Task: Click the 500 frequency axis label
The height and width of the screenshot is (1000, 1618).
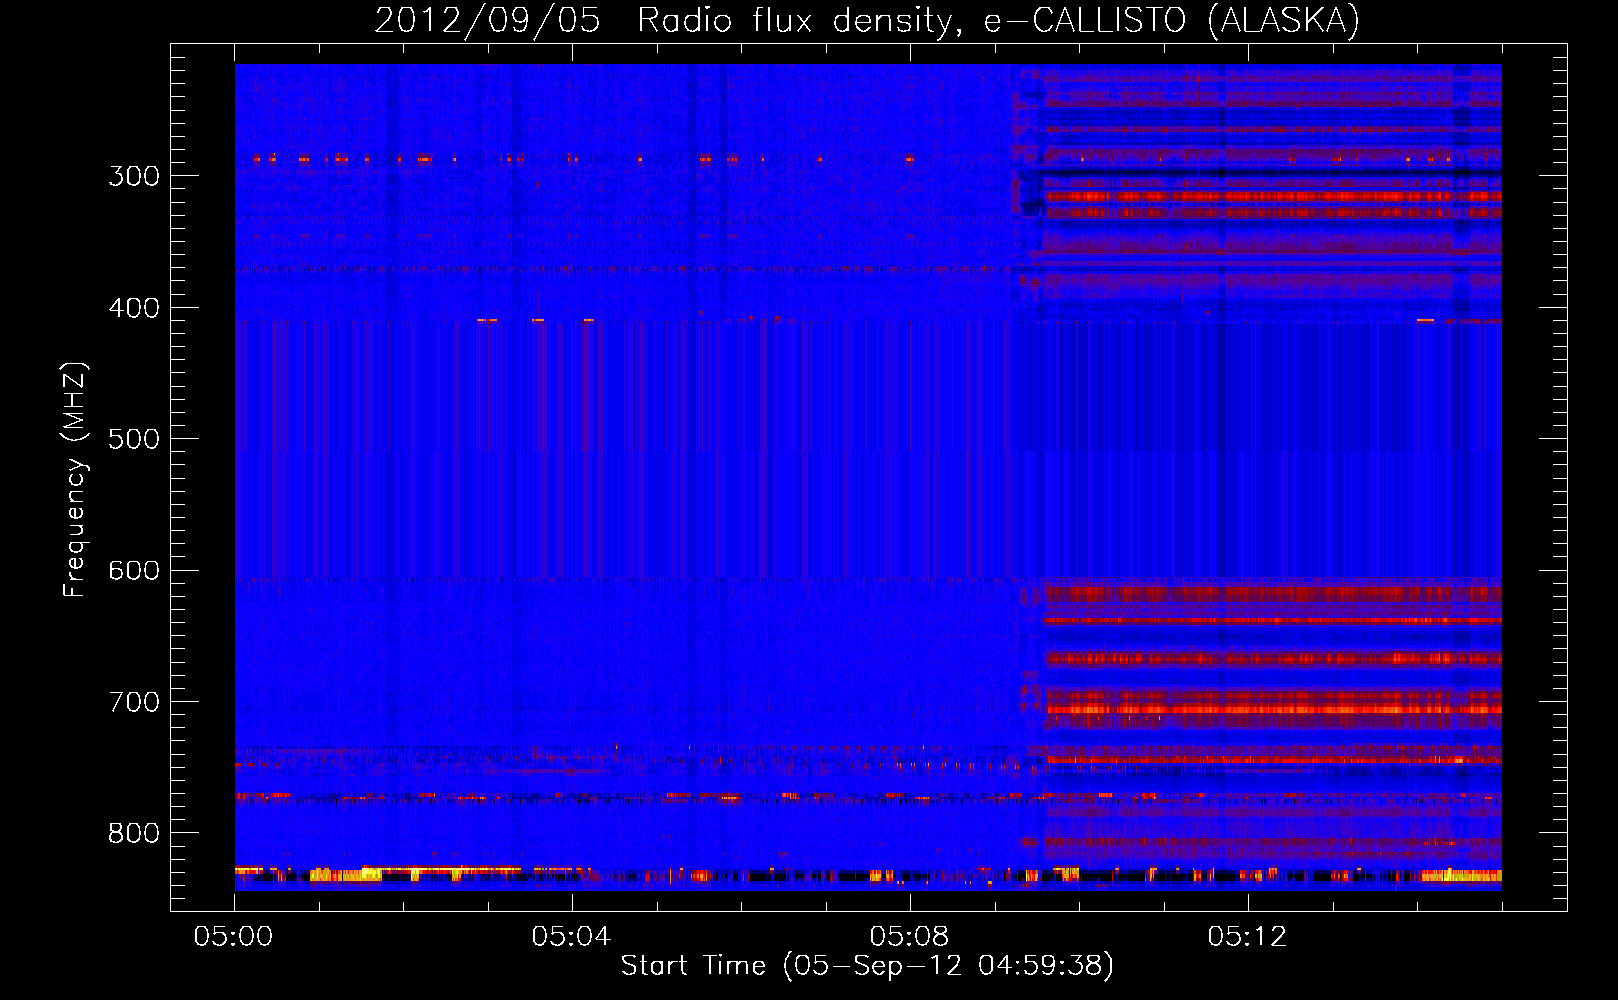Action: point(134,439)
